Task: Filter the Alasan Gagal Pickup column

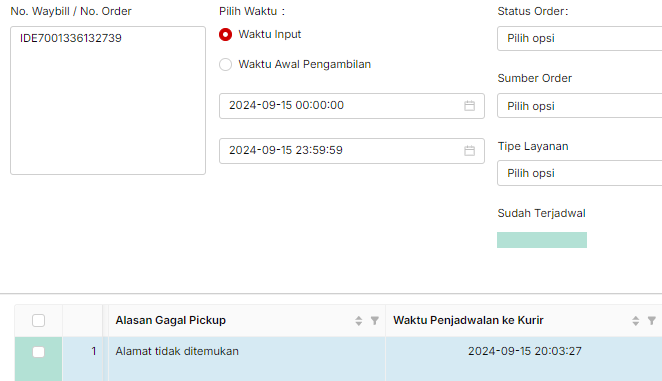Action: (x=374, y=321)
